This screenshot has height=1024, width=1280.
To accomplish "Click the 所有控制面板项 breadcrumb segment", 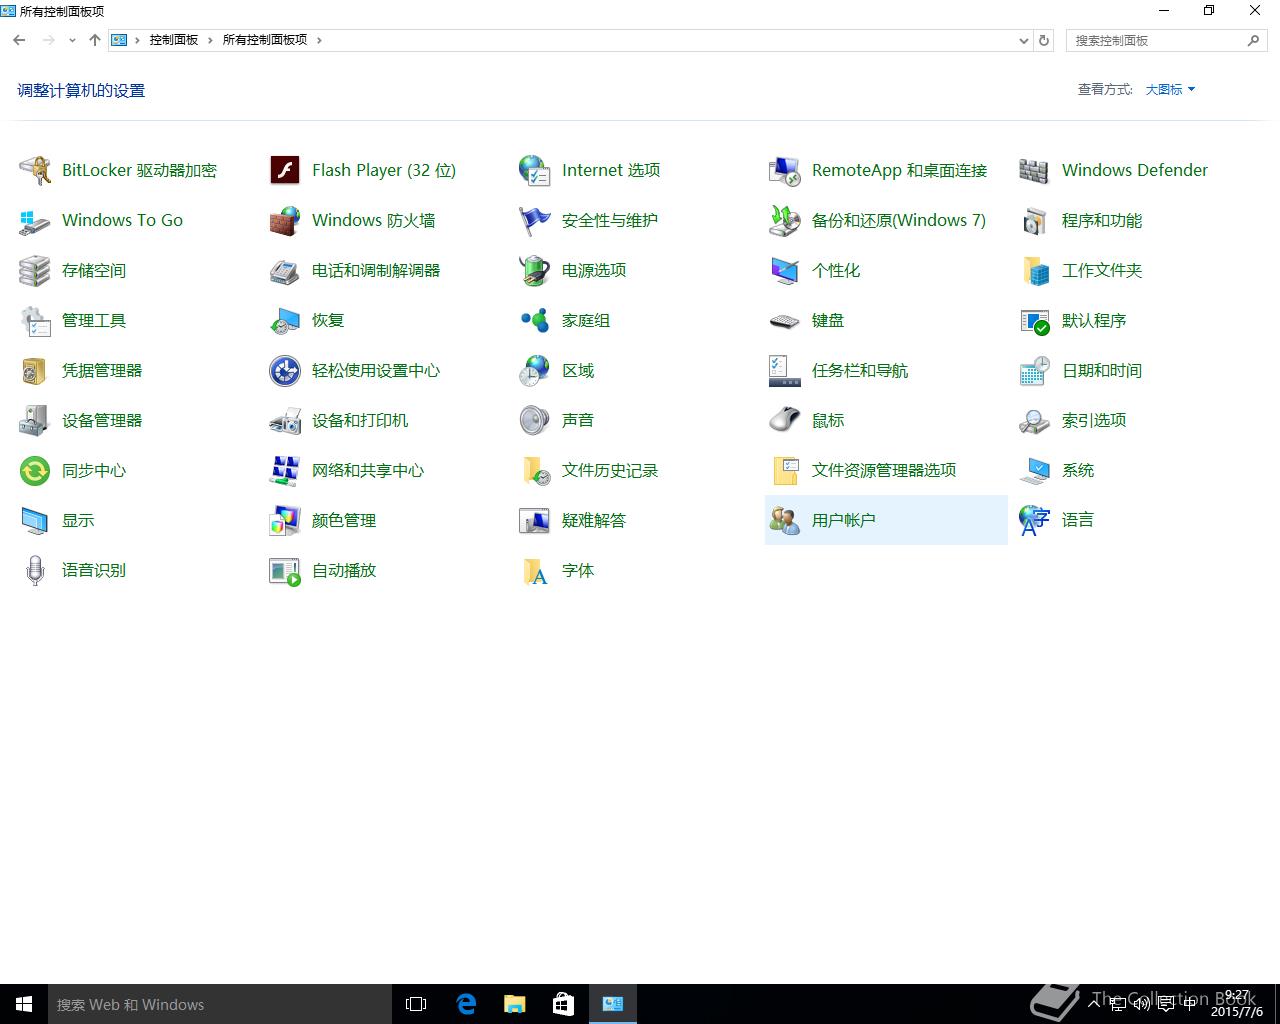I will click(x=265, y=40).
